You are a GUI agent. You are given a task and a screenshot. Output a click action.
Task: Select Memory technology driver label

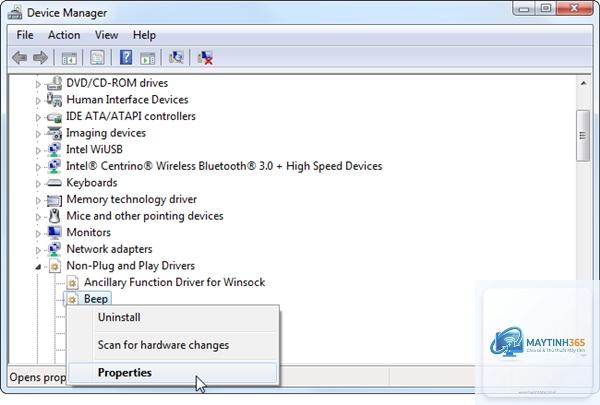[132, 199]
